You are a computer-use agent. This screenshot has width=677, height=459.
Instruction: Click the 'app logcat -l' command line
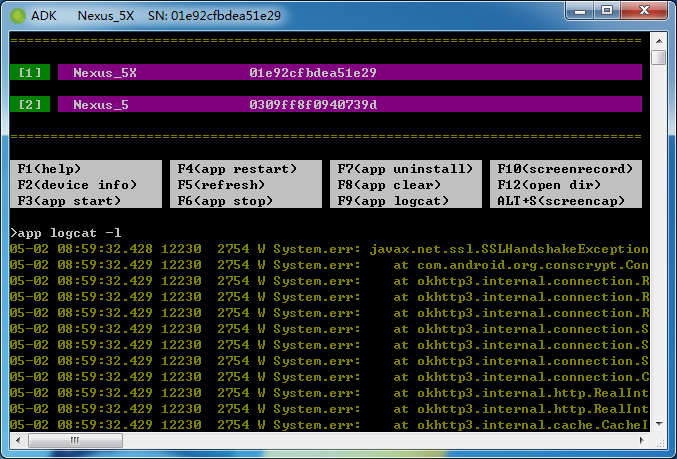(x=66, y=233)
